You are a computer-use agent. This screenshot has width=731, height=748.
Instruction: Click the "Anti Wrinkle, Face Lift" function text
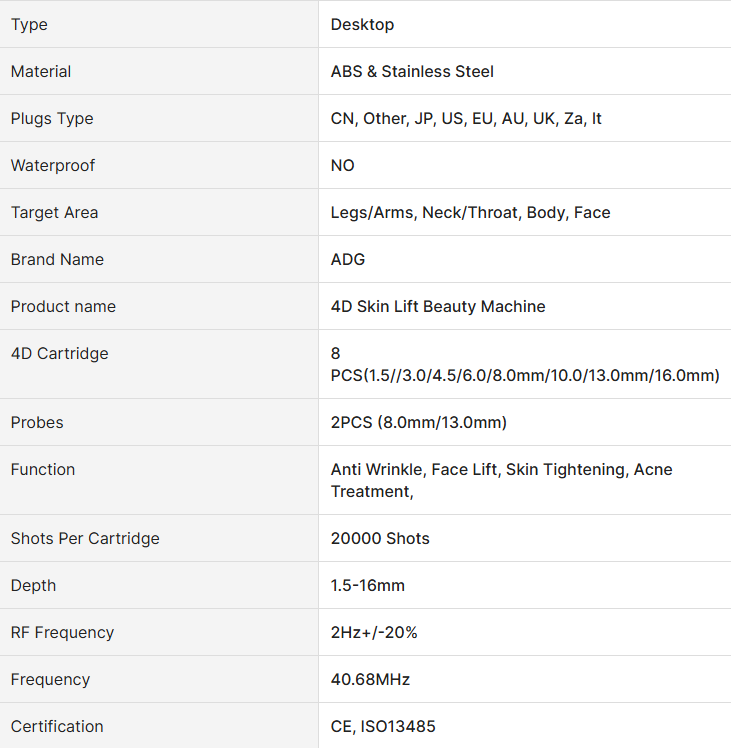415,469
